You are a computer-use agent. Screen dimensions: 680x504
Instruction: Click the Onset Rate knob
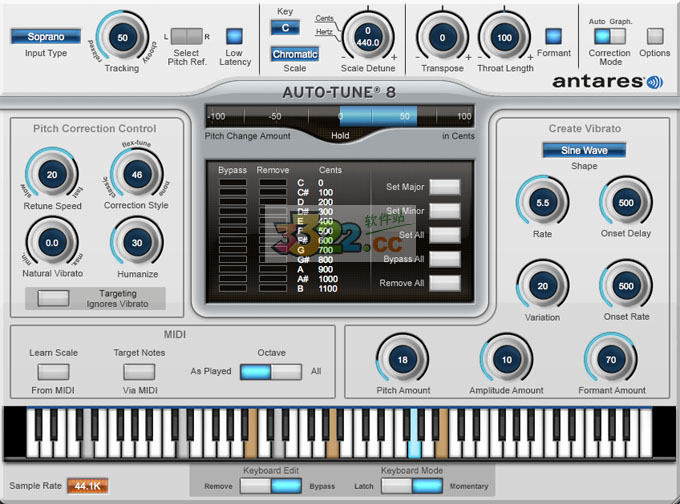click(x=626, y=286)
